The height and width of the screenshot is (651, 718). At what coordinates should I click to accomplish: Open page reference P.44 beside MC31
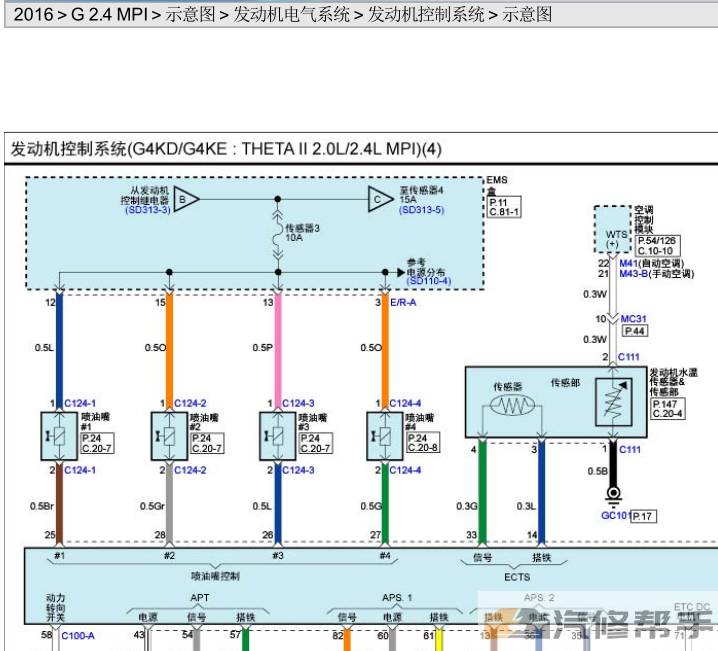(x=634, y=331)
